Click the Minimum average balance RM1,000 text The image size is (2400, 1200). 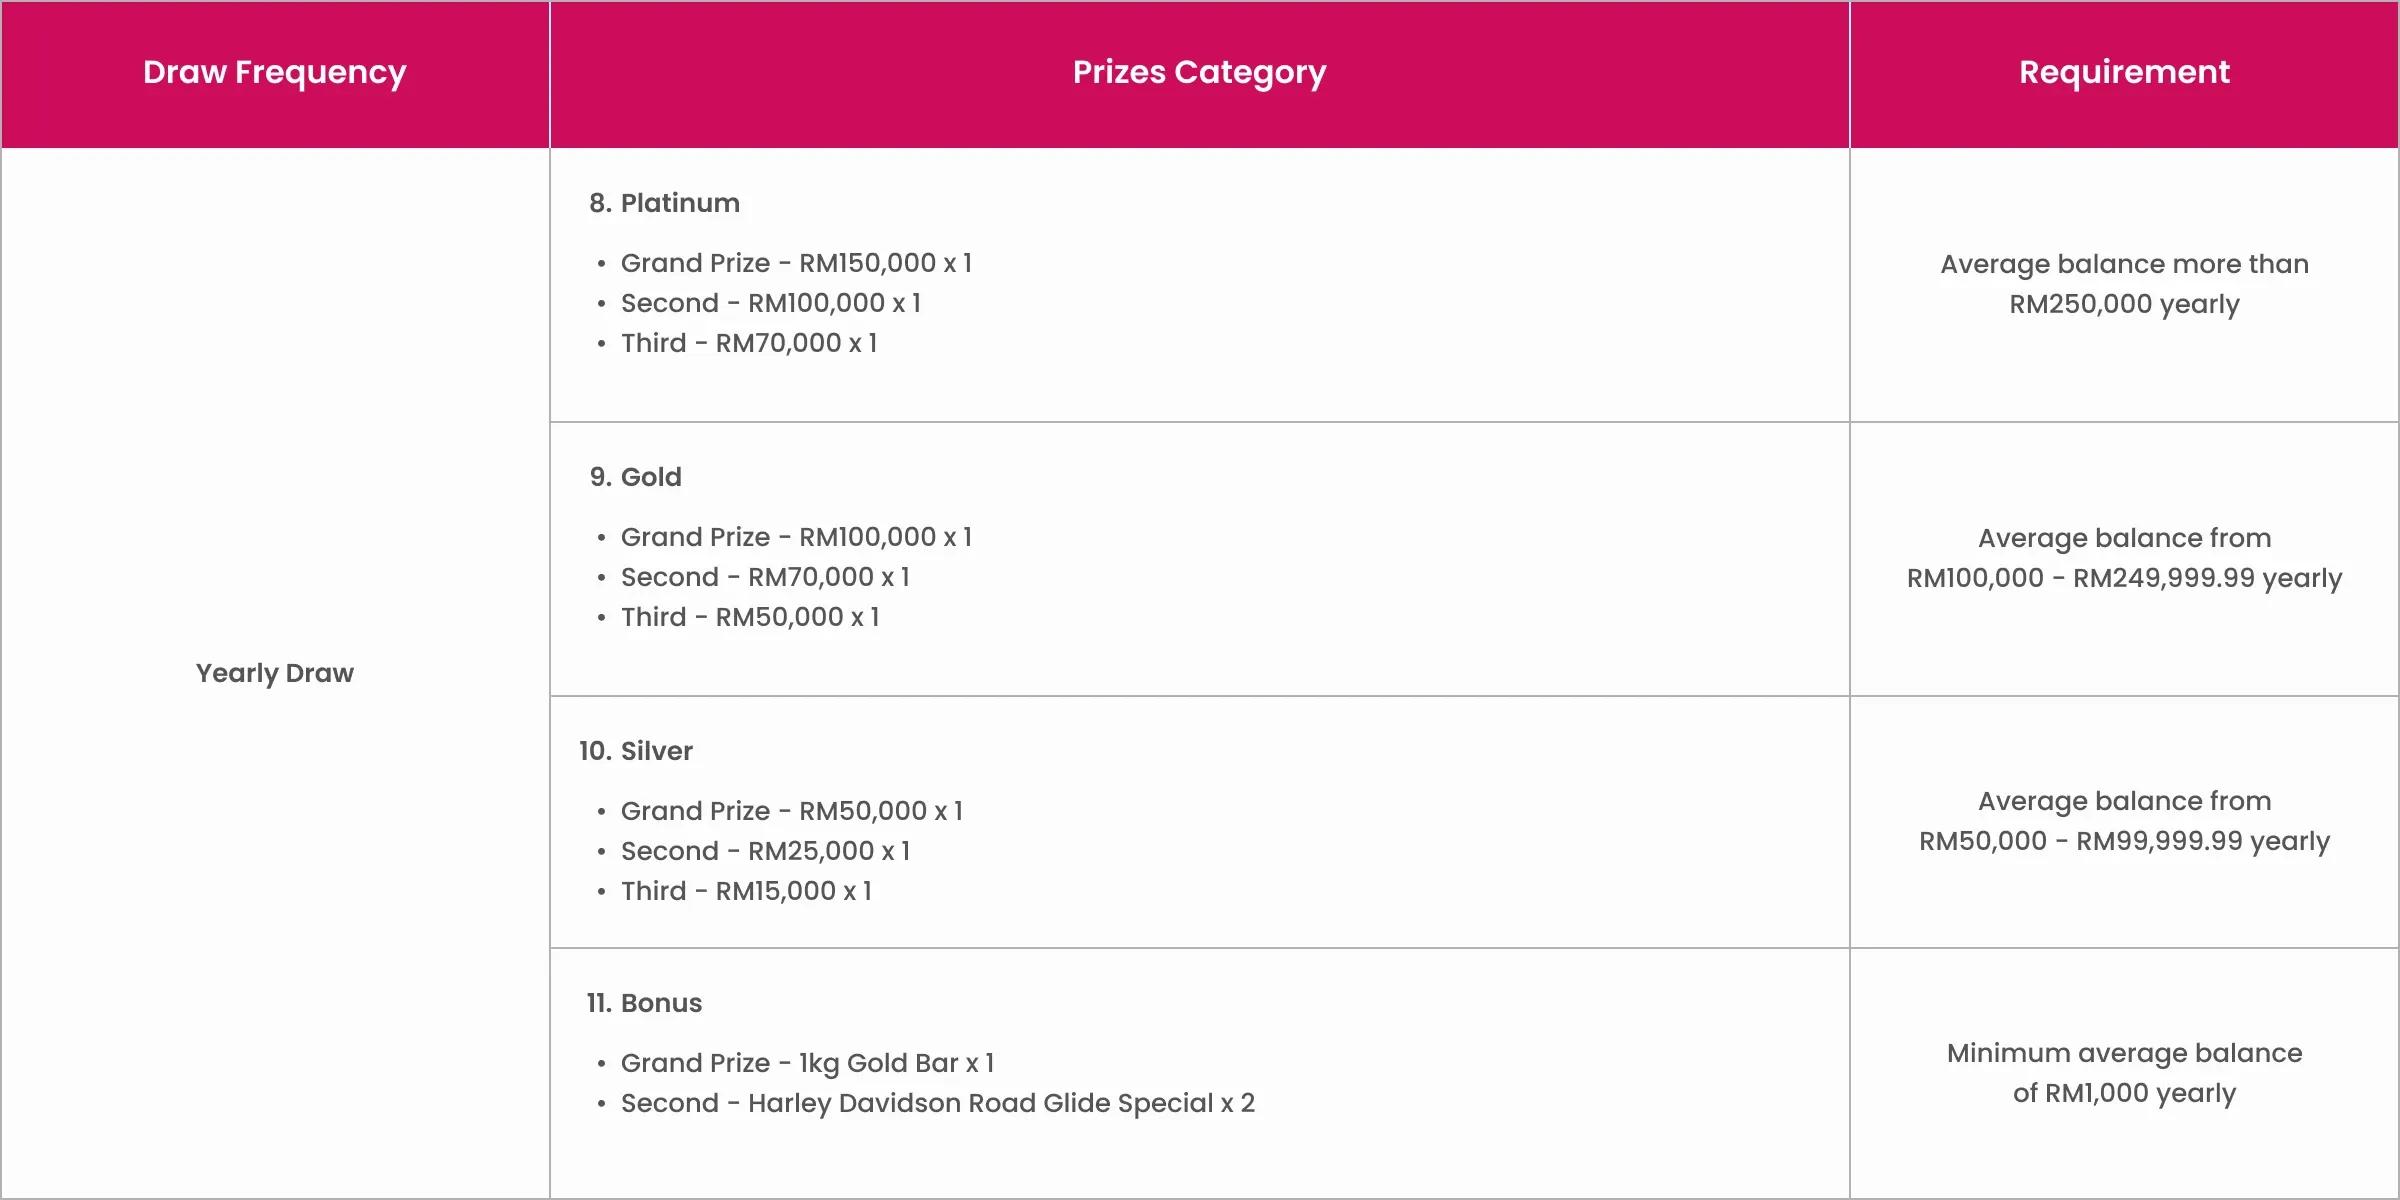click(x=2124, y=1073)
